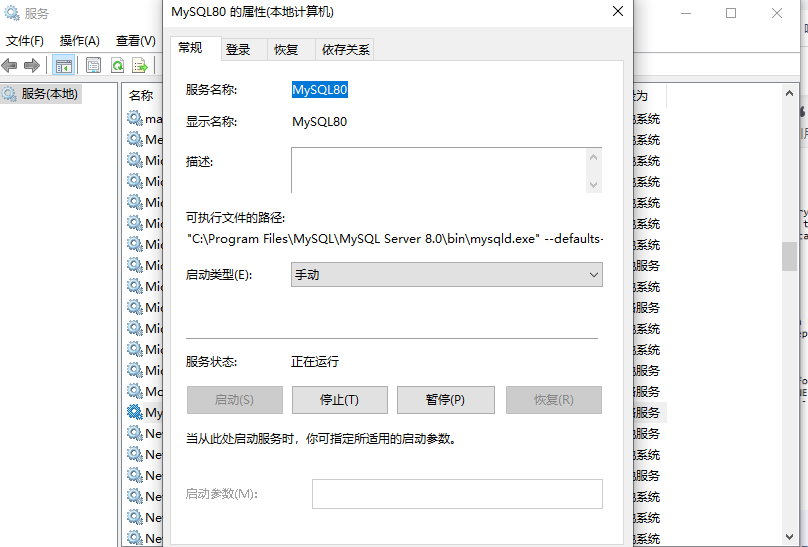Click inside the 描述 text box
The height and width of the screenshot is (547, 808).
pos(439,170)
